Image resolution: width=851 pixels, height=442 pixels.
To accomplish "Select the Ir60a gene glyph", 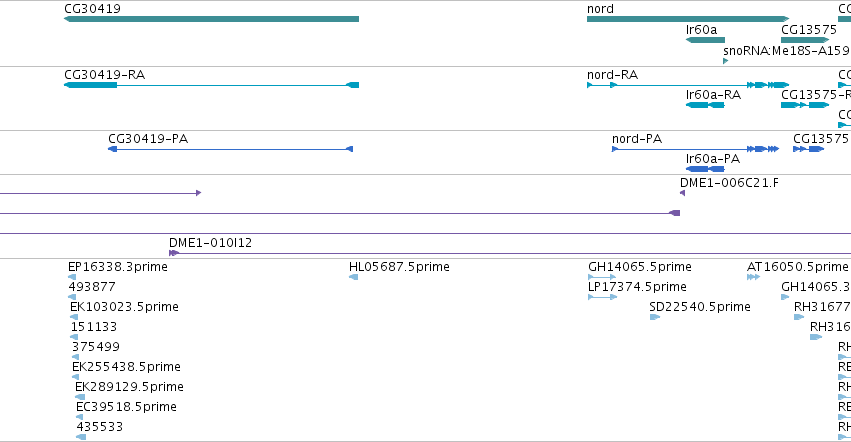I will 705,40.
